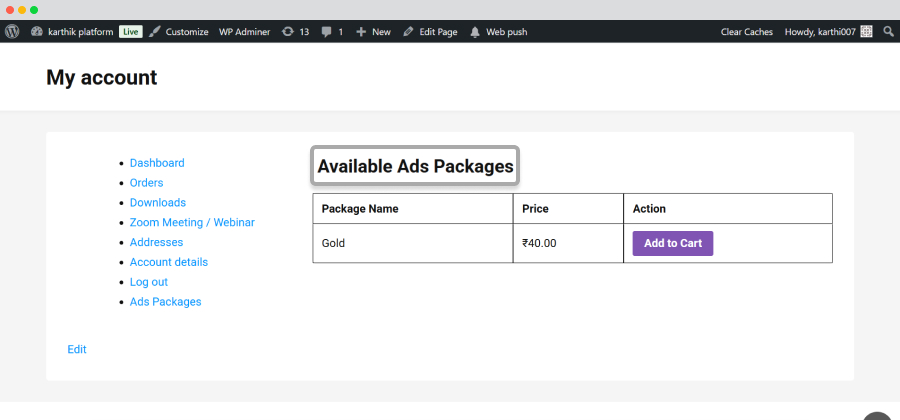Screen dimensions: 900x420
Task: Click the Live status badge
Action: coord(131,32)
